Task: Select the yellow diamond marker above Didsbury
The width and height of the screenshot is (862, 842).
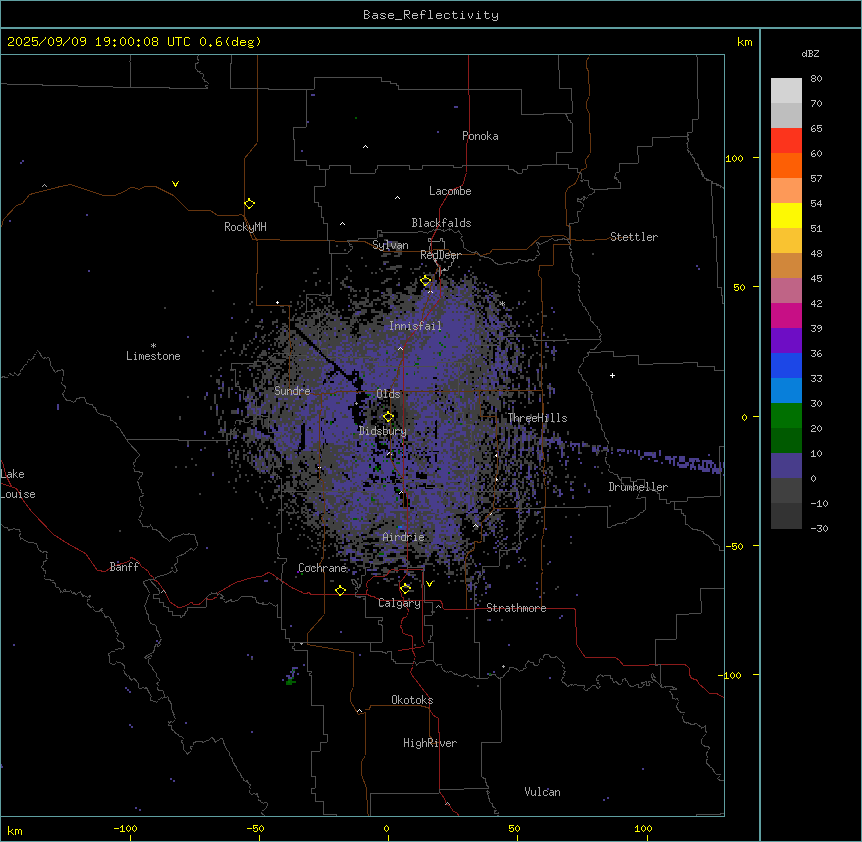Action: click(x=388, y=417)
